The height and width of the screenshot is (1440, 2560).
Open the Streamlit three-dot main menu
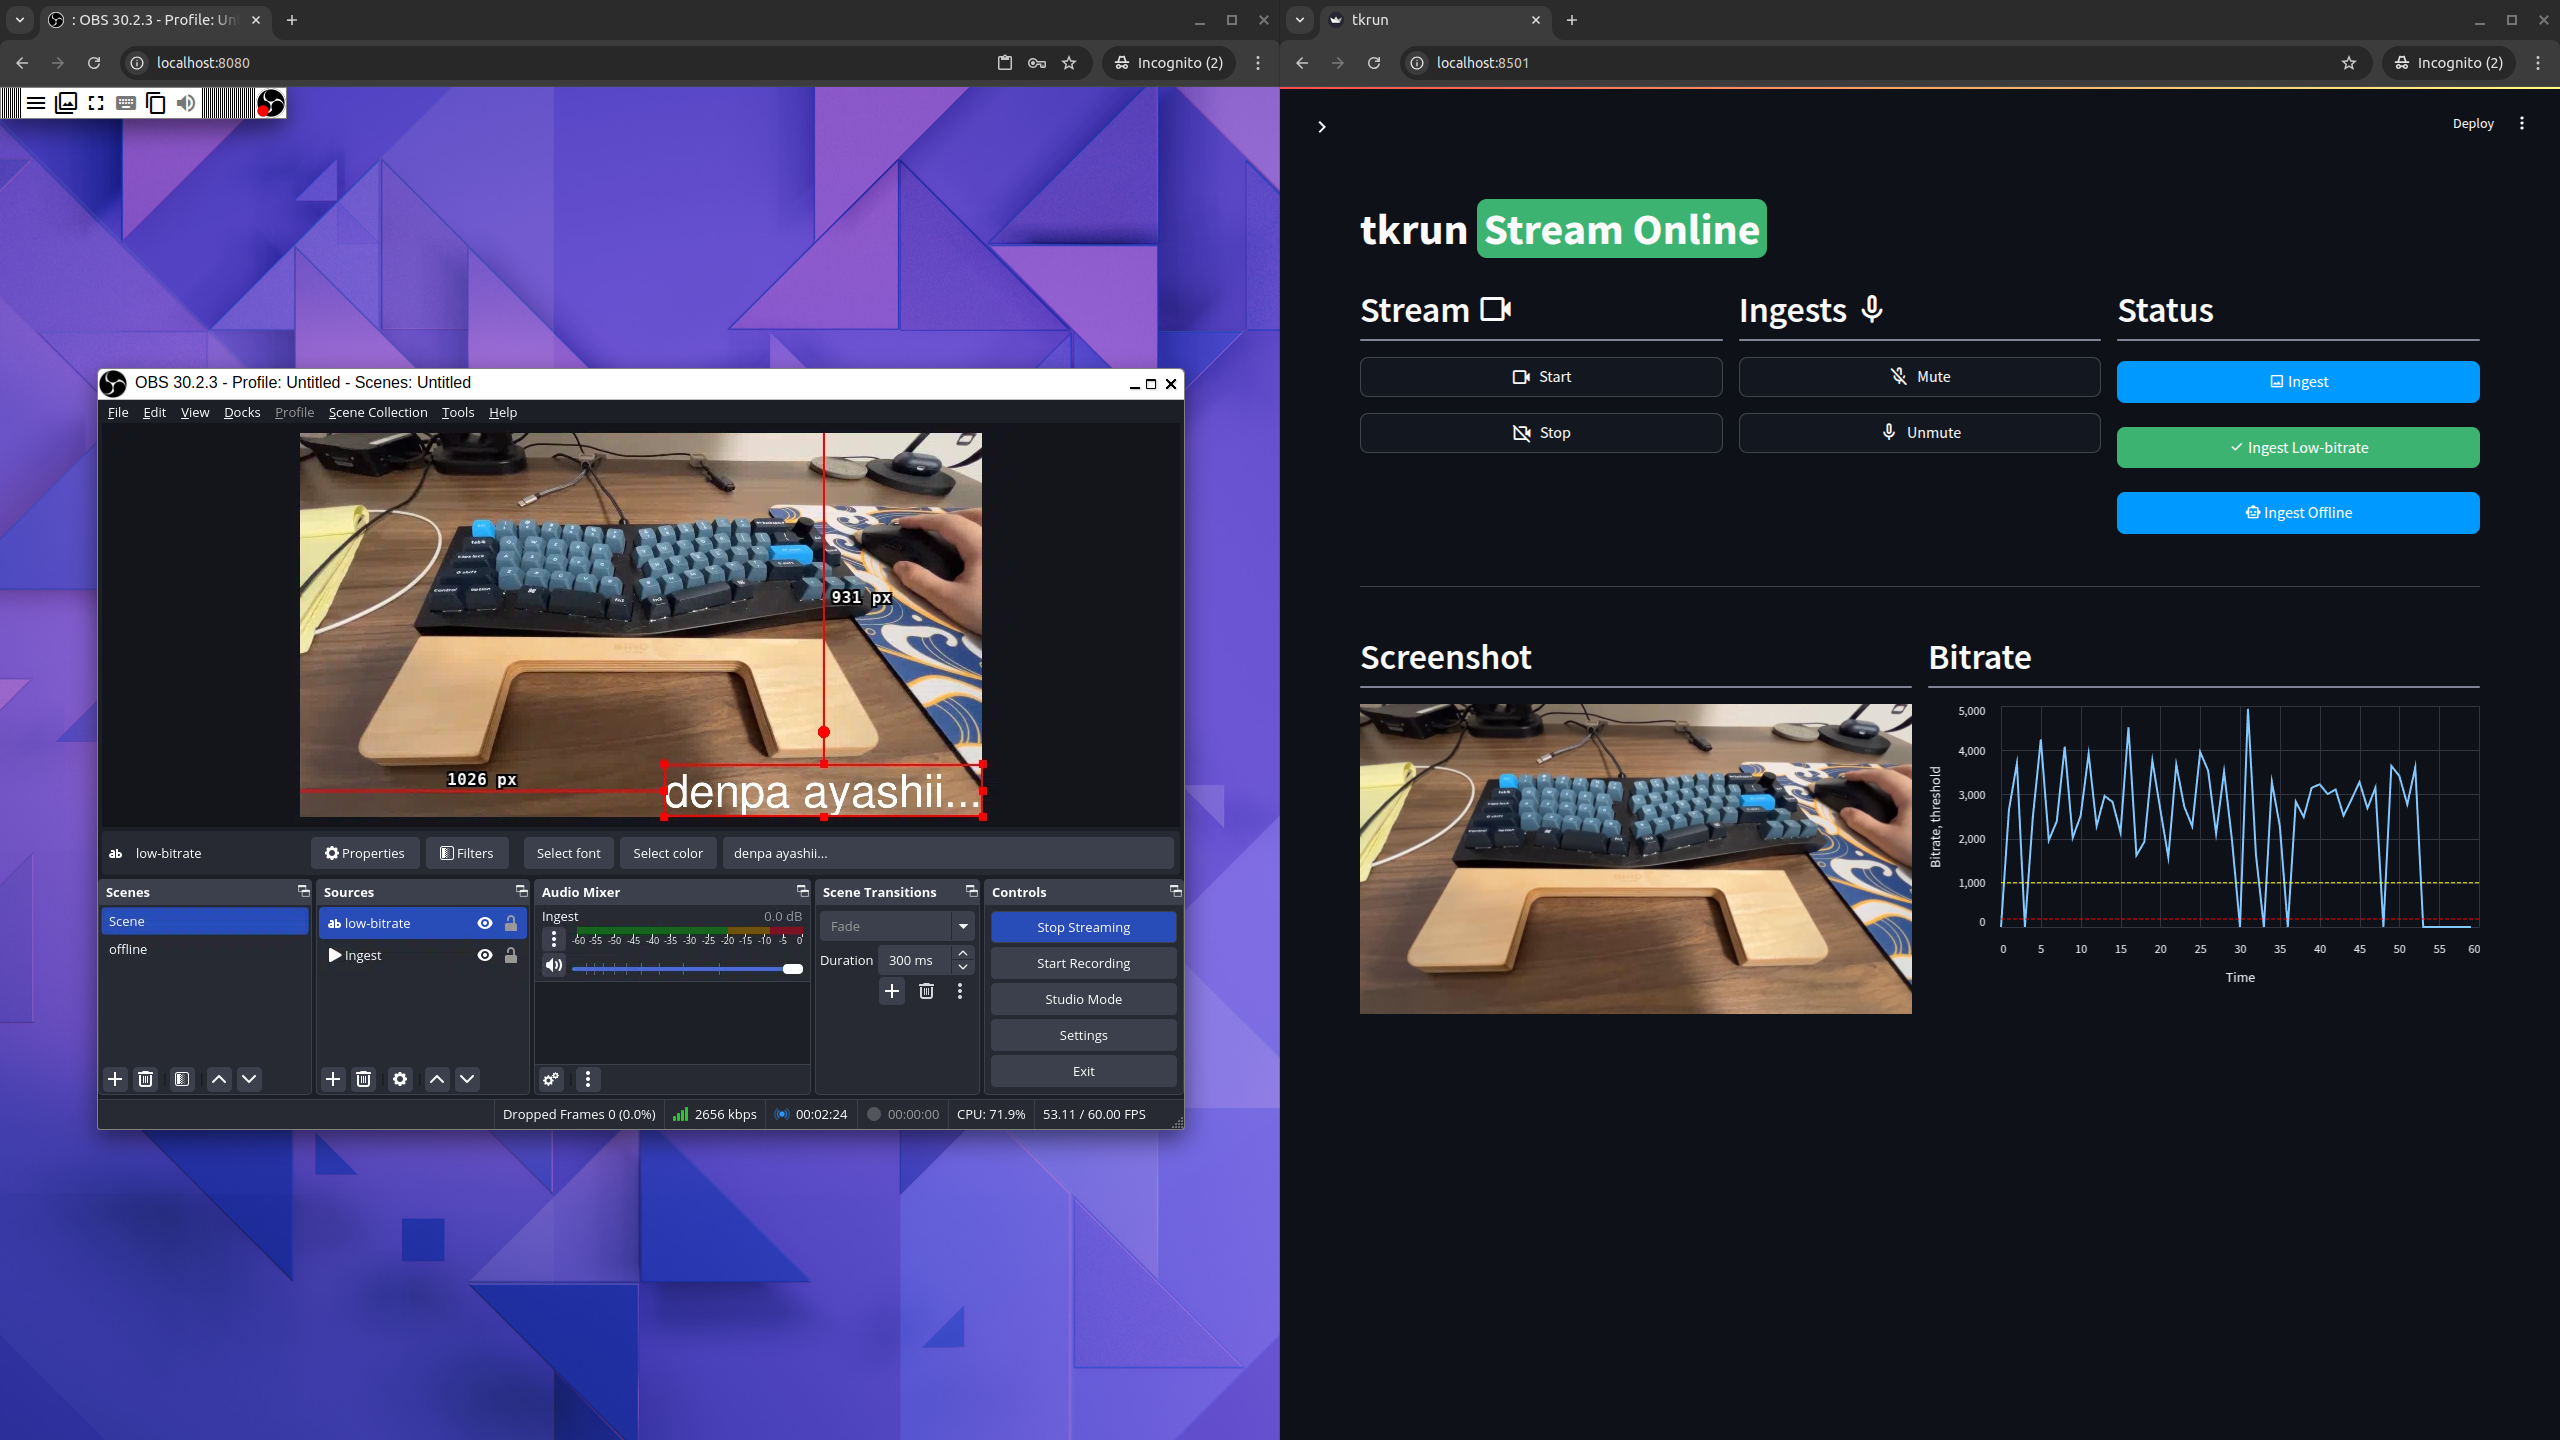point(2522,123)
